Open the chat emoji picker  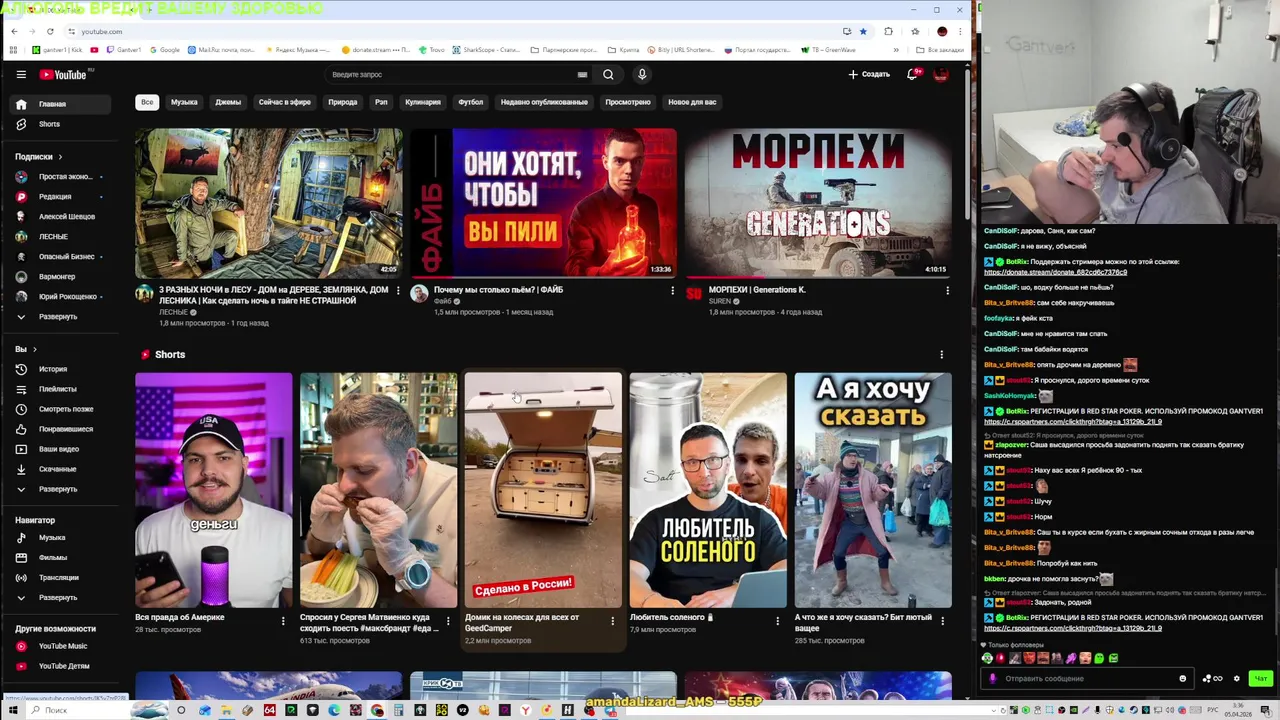[x=1183, y=678]
